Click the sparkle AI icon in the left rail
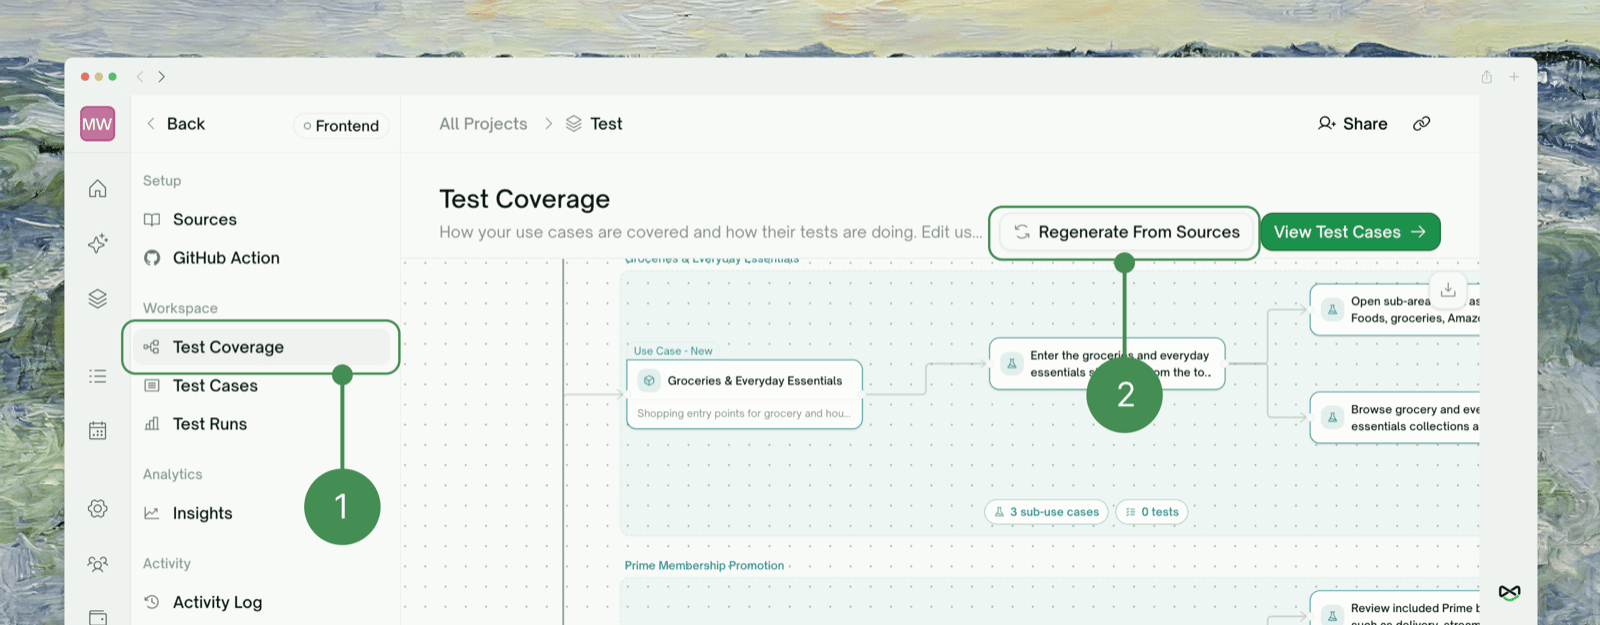 97,243
